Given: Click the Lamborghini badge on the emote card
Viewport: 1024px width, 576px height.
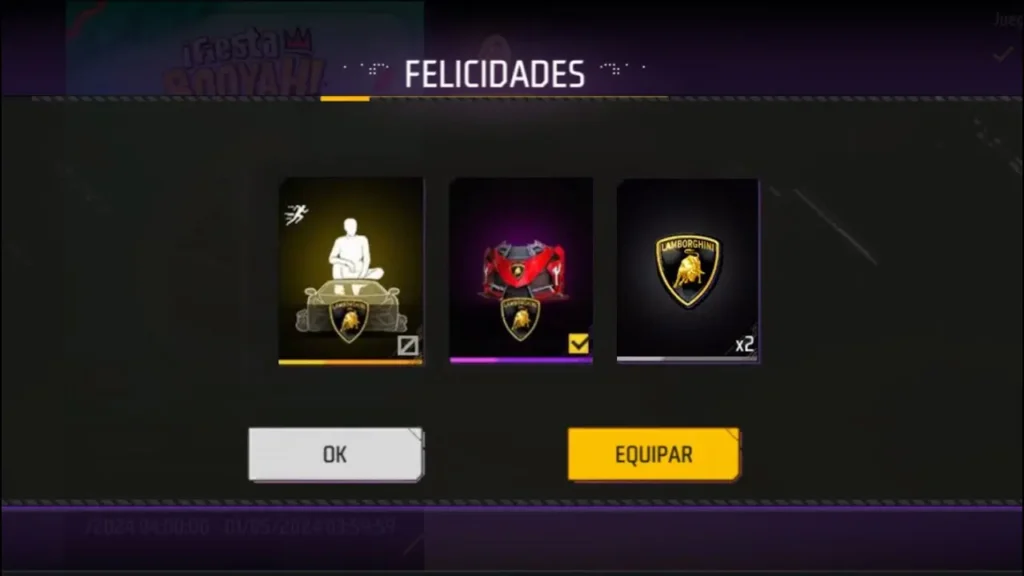Looking at the screenshot, I should click(x=349, y=320).
